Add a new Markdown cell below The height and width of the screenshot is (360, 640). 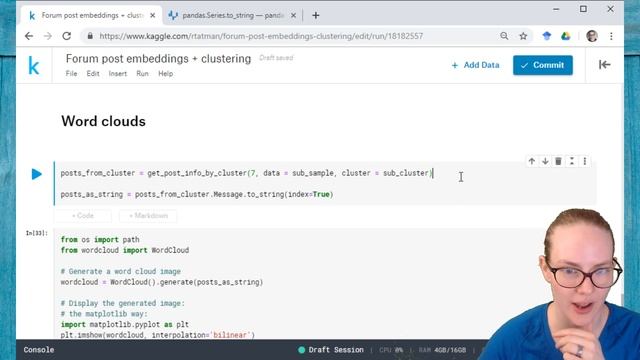[148, 216]
